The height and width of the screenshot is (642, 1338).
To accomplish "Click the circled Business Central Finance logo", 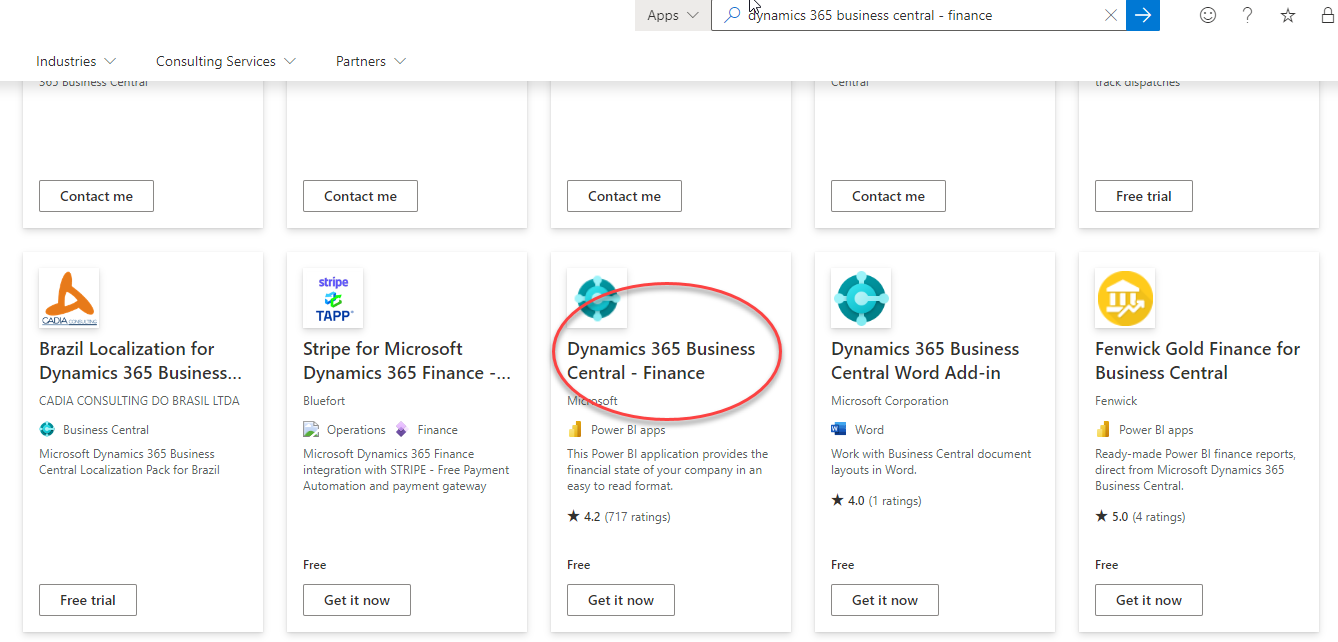I will 597,298.
